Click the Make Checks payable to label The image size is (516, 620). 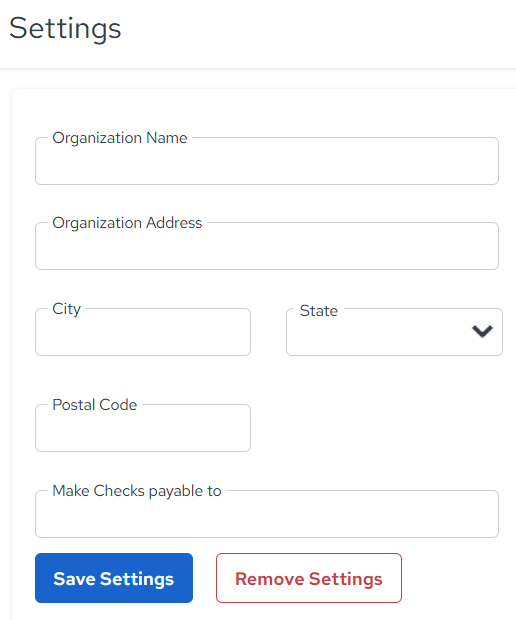click(137, 491)
